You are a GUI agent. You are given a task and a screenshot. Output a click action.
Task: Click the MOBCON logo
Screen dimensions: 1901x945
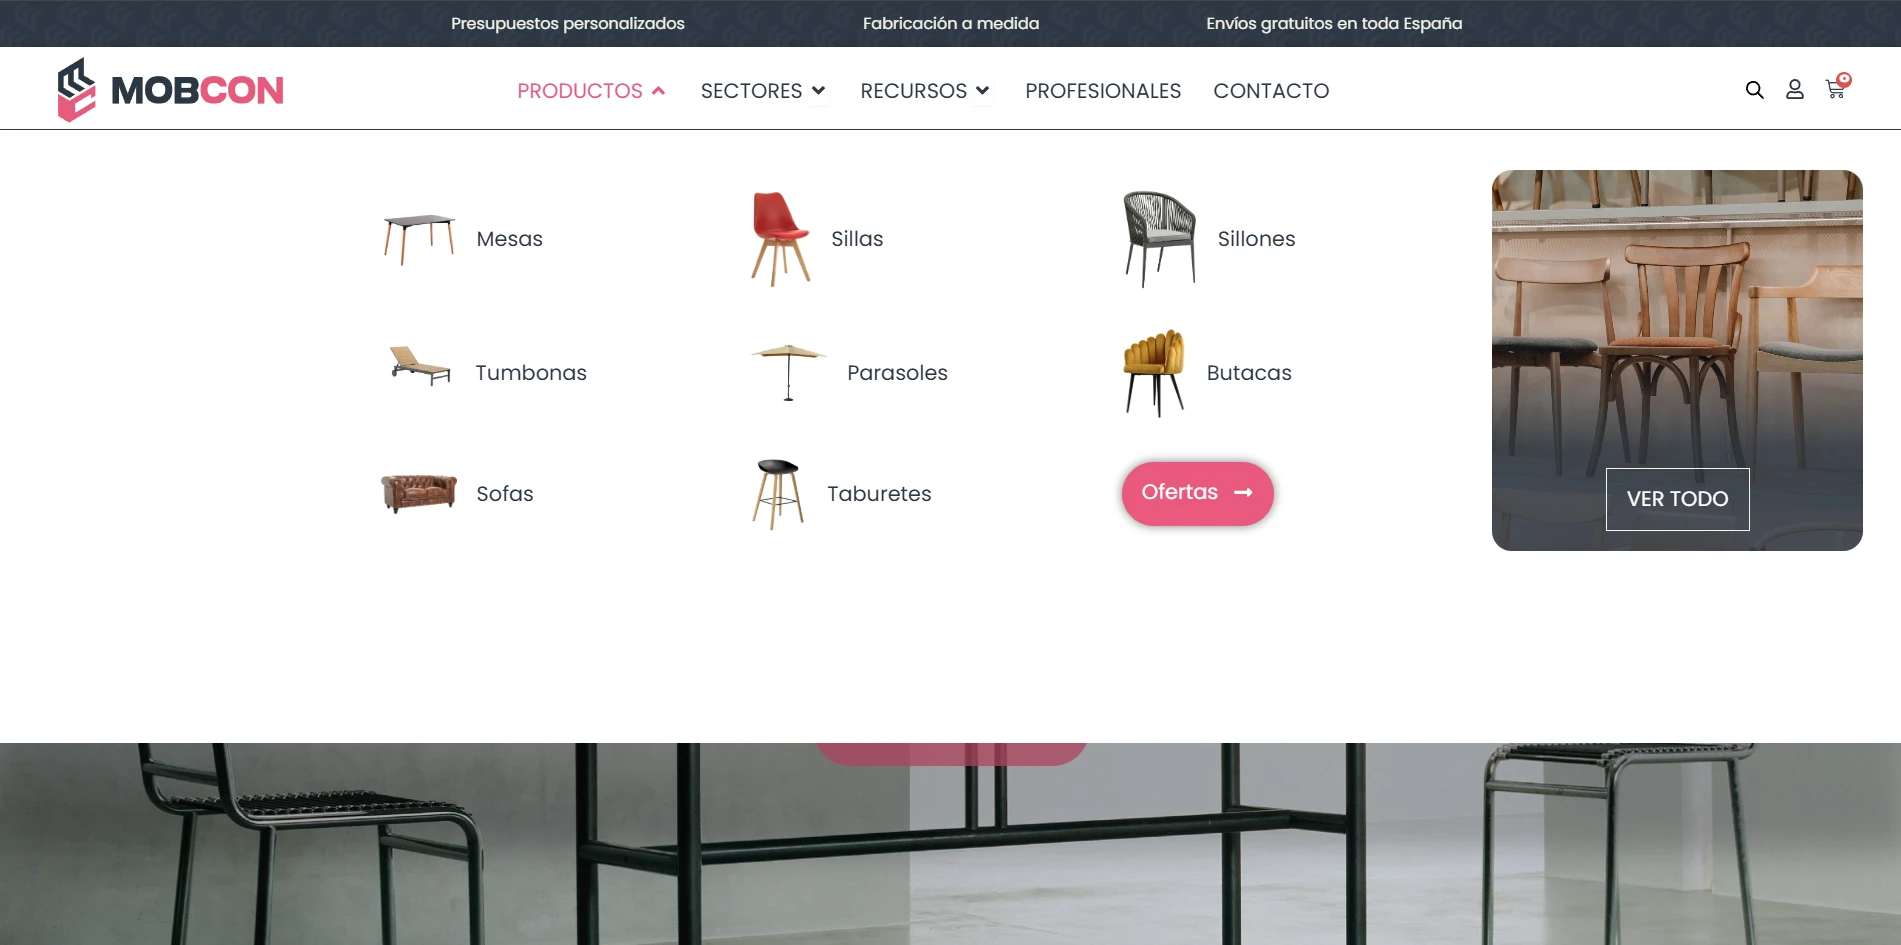coord(170,90)
